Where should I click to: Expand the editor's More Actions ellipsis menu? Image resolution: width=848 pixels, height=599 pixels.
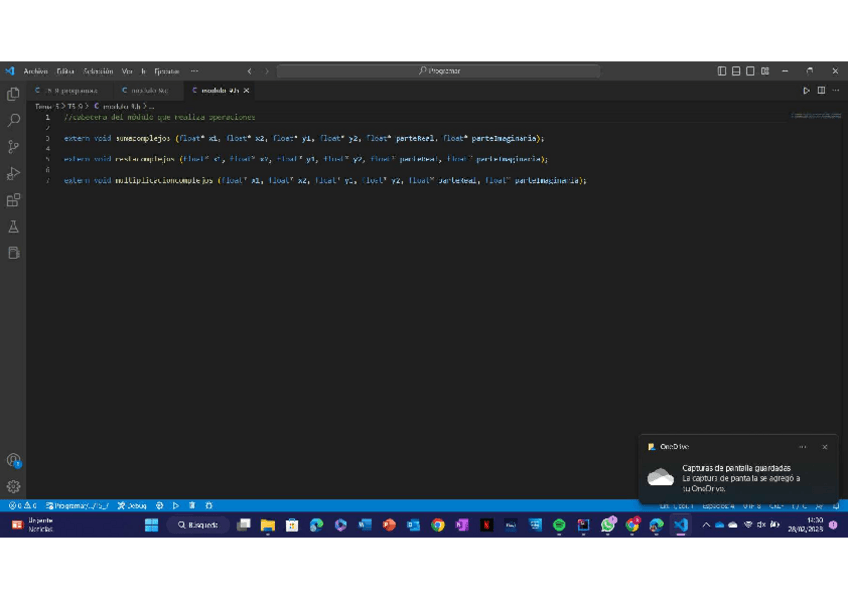[x=836, y=91]
